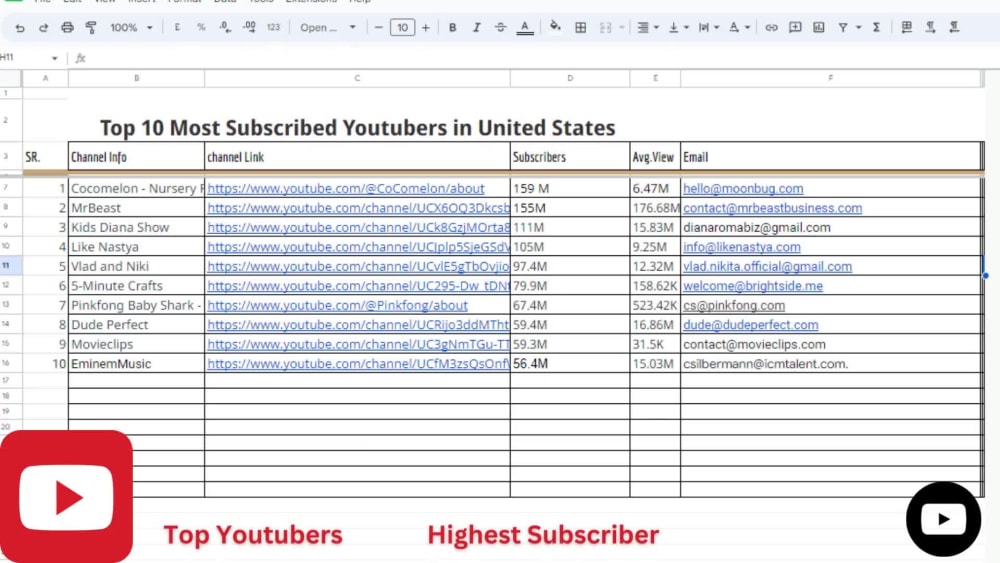Open vertical align dropdown
The image size is (1000, 563).
point(678,27)
